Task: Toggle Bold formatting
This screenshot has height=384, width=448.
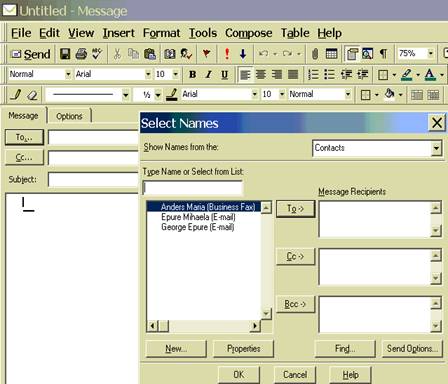Action: pyautogui.click(x=192, y=74)
